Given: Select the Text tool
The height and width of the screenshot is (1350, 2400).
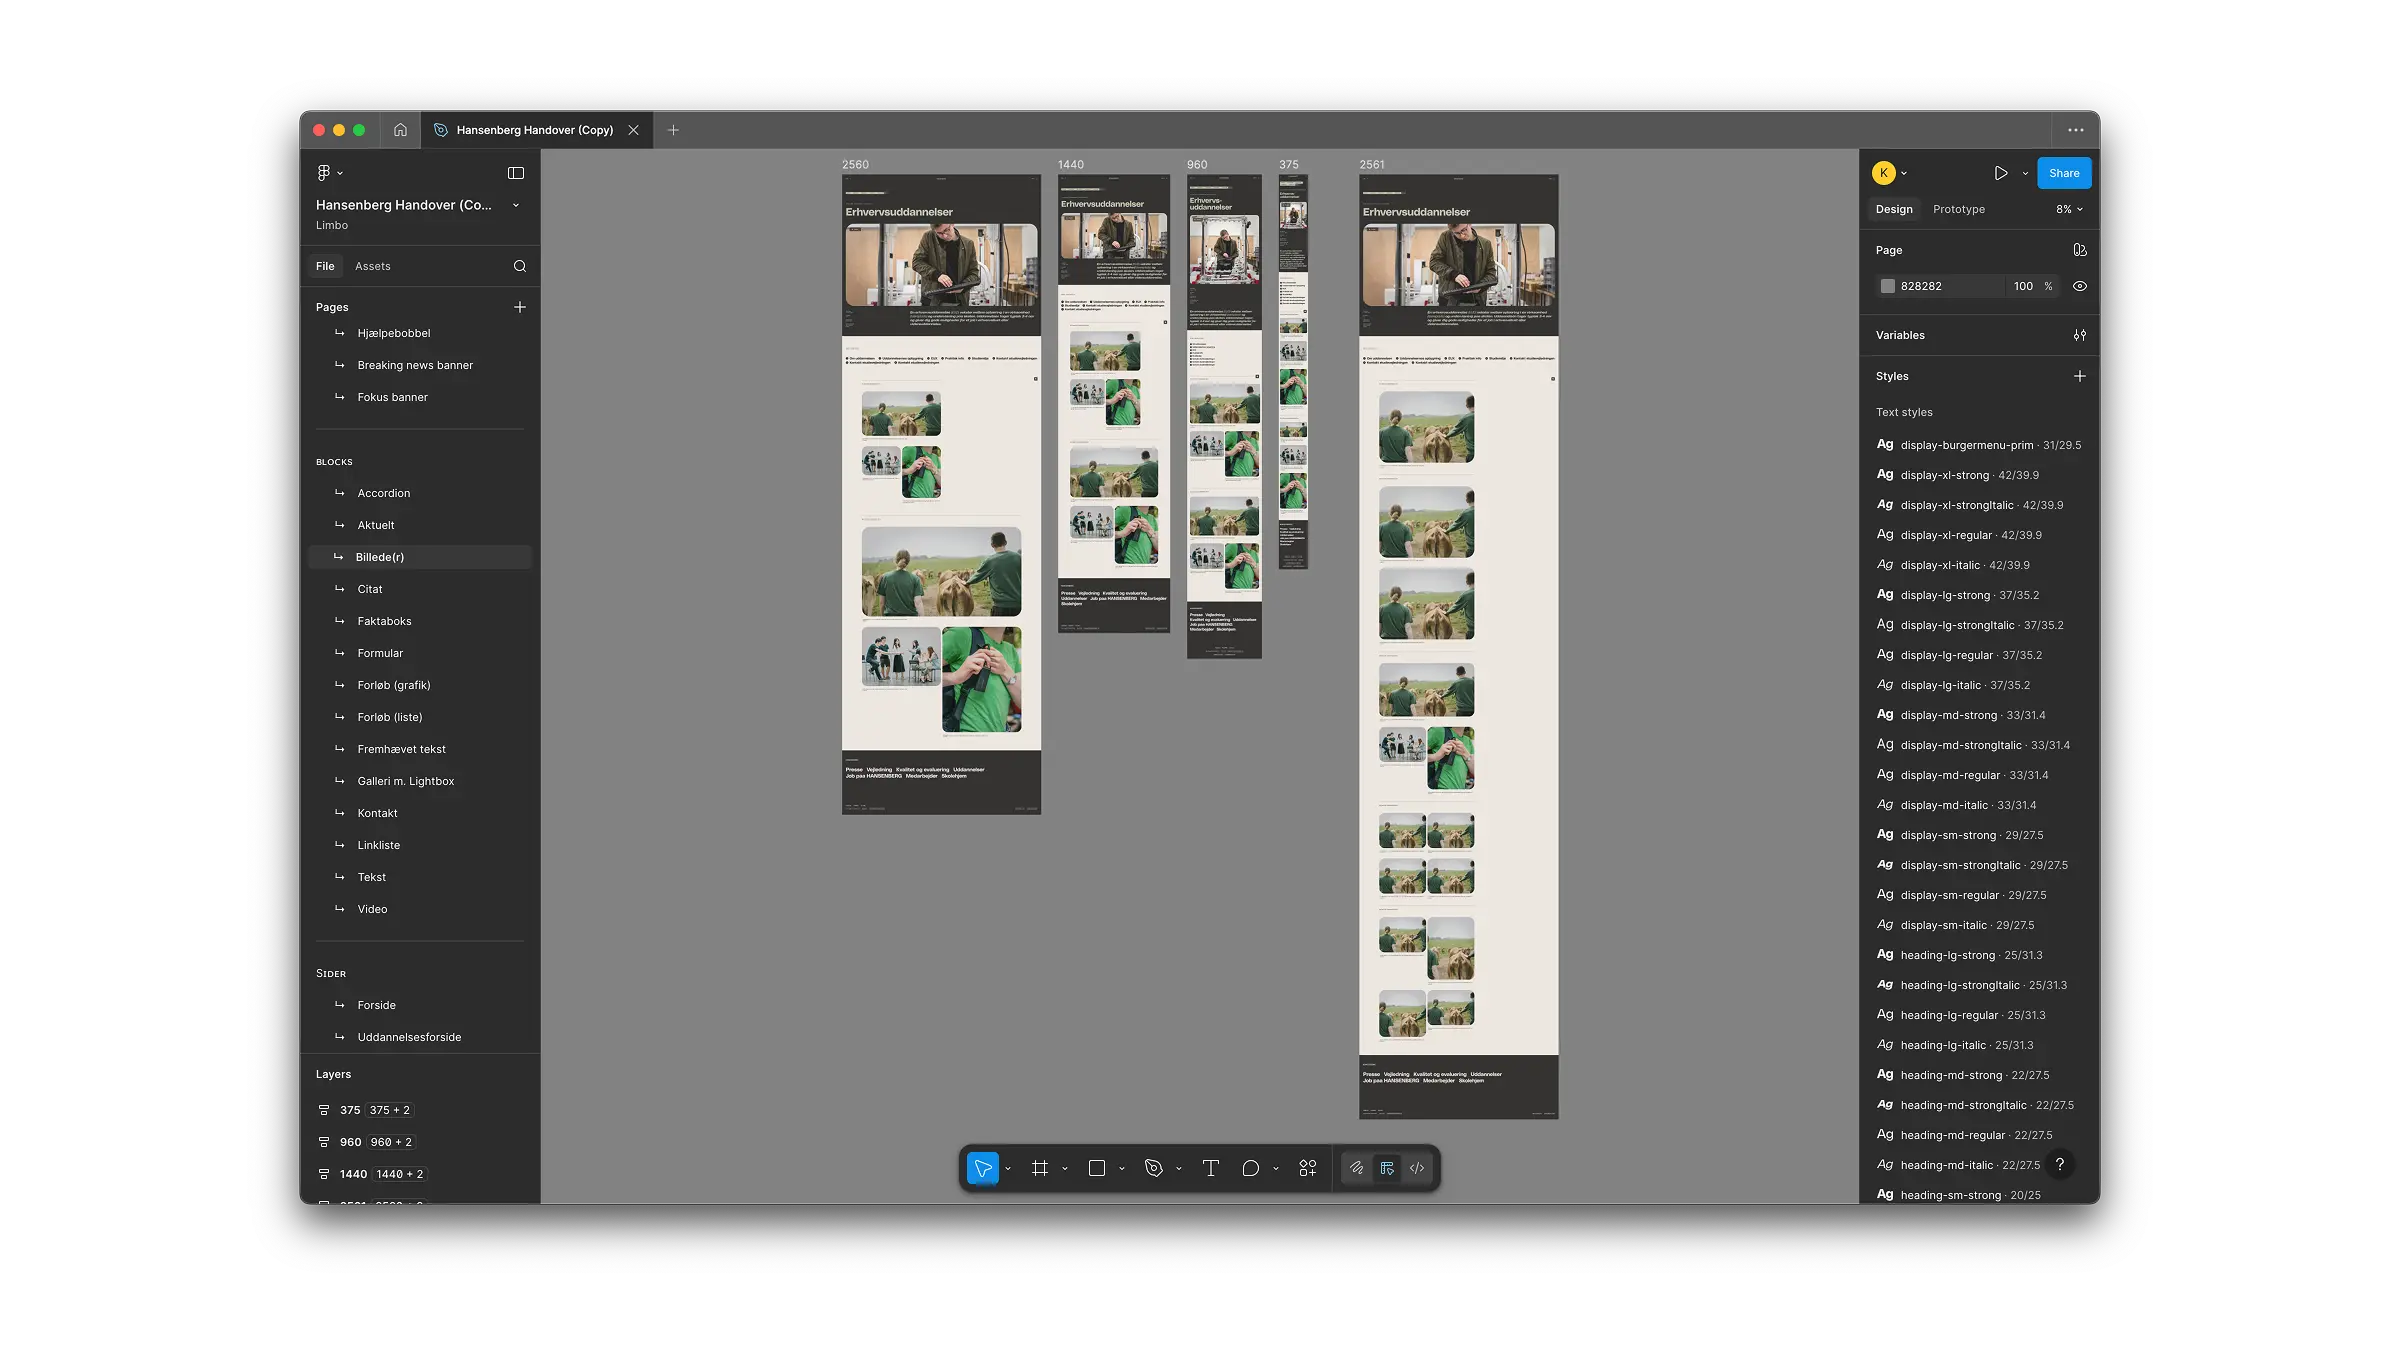Looking at the screenshot, I should point(1210,1168).
